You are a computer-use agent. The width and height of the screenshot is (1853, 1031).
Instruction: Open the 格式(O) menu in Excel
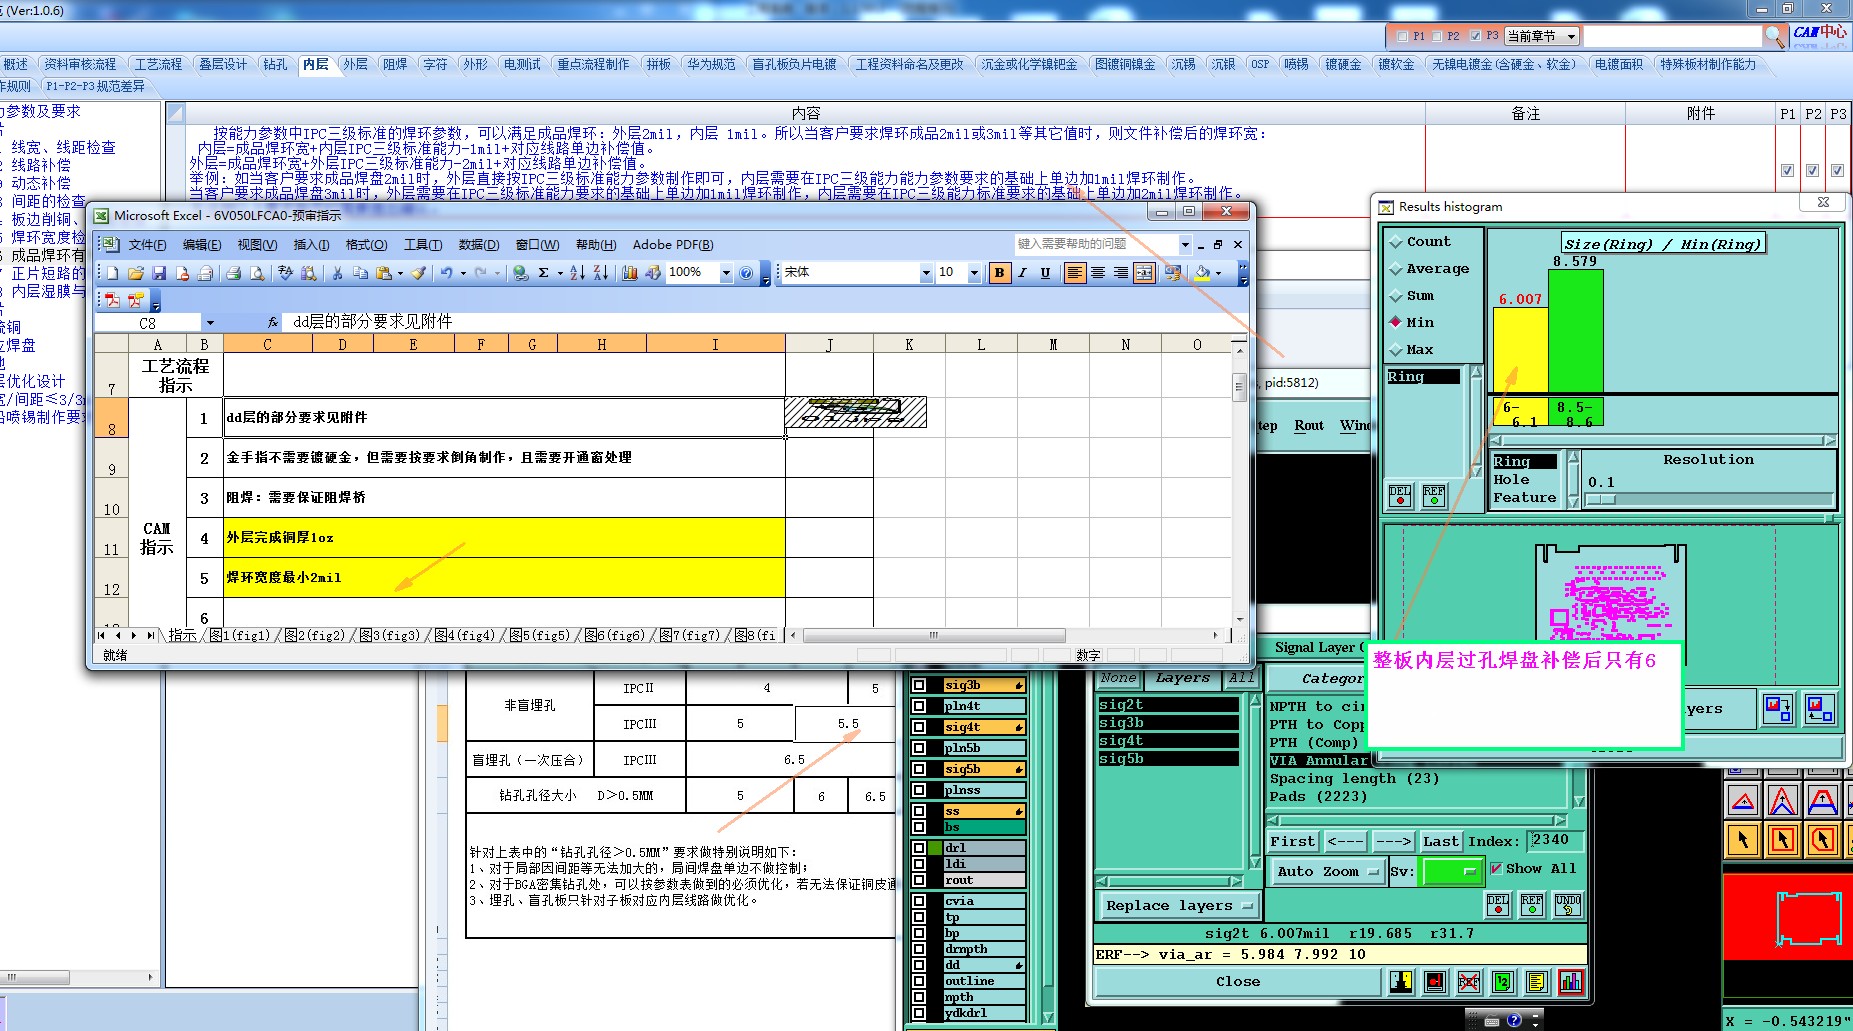(x=366, y=245)
